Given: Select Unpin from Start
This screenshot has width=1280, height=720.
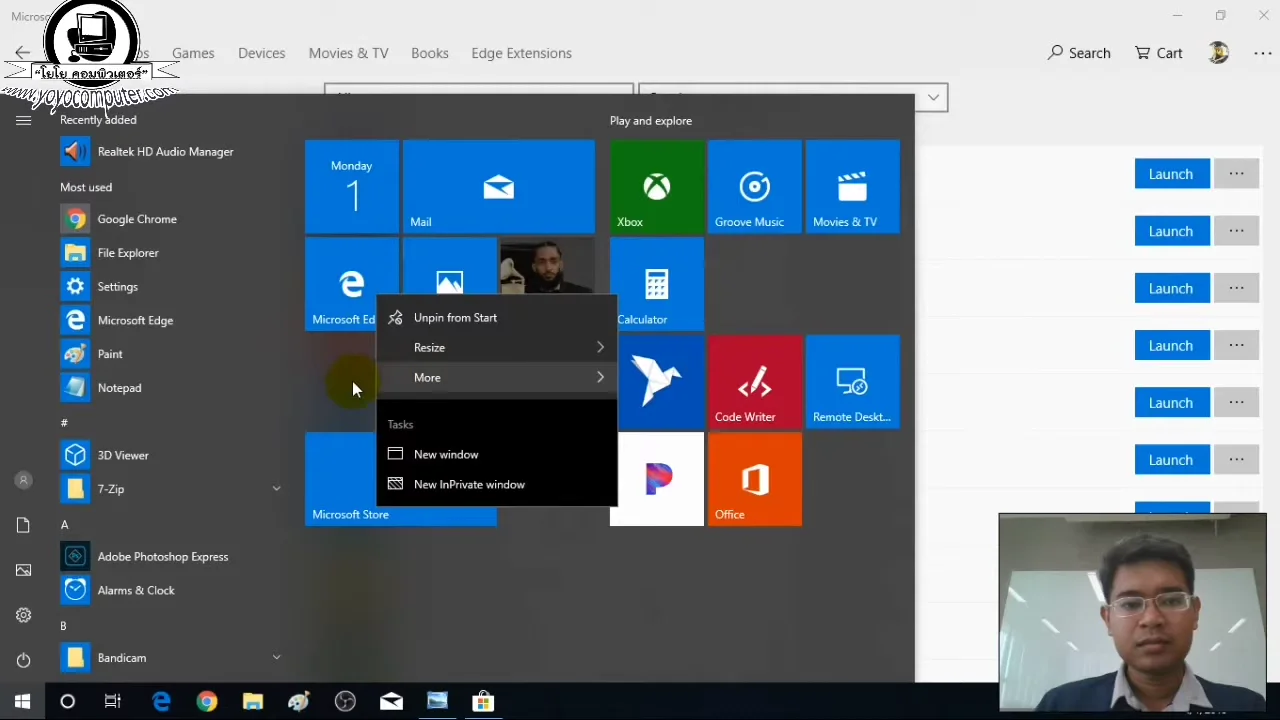Looking at the screenshot, I should click(455, 317).
